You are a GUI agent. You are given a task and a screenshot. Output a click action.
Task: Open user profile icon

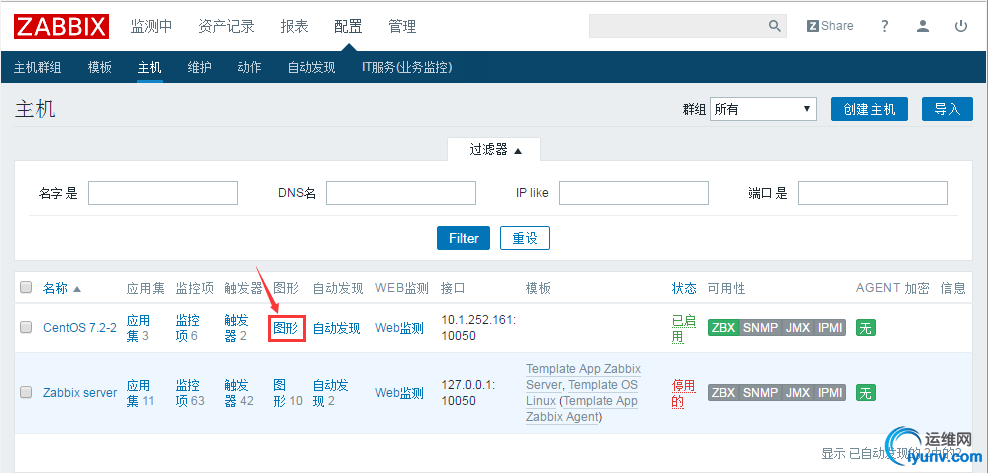coord(923,26)
